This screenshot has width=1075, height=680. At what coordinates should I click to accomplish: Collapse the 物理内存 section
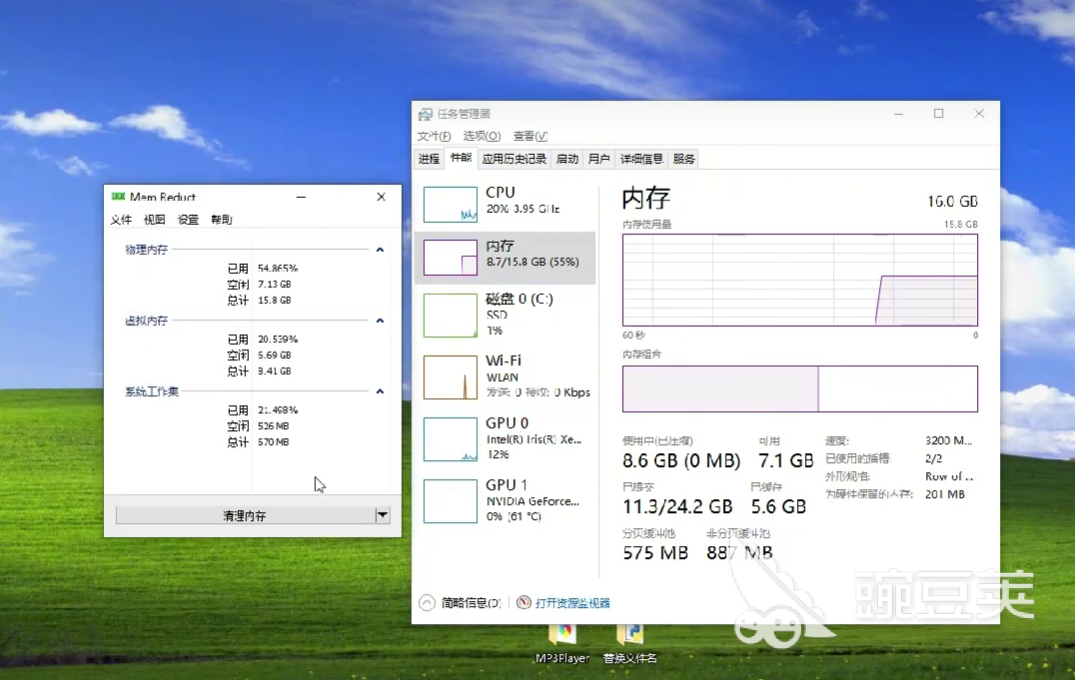click(x=380, y=249)
